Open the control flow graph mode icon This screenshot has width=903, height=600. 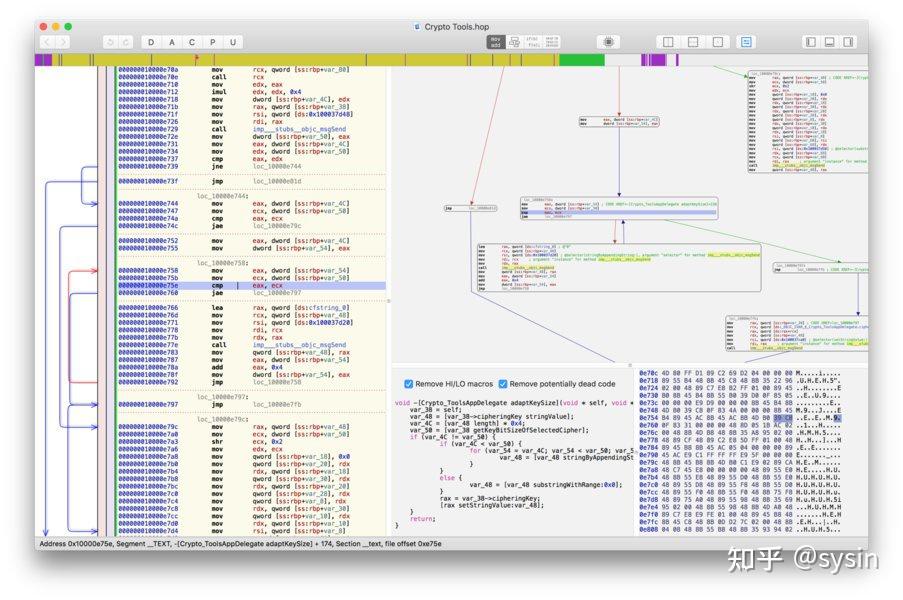point(514,43)
